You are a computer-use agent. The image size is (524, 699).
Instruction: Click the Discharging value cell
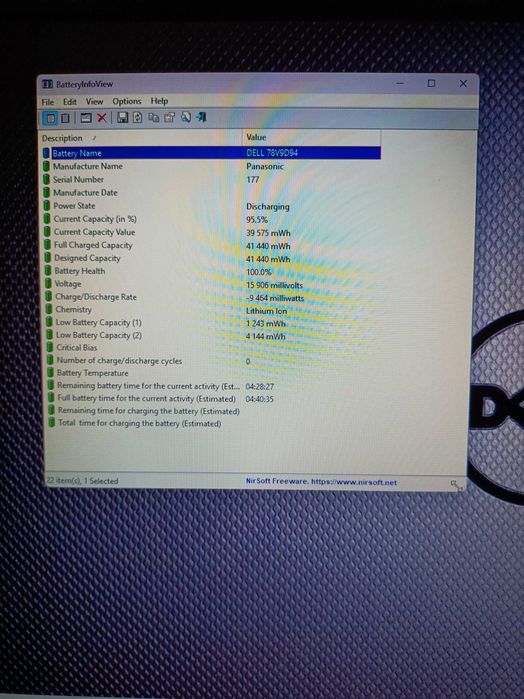coord(268,206)
